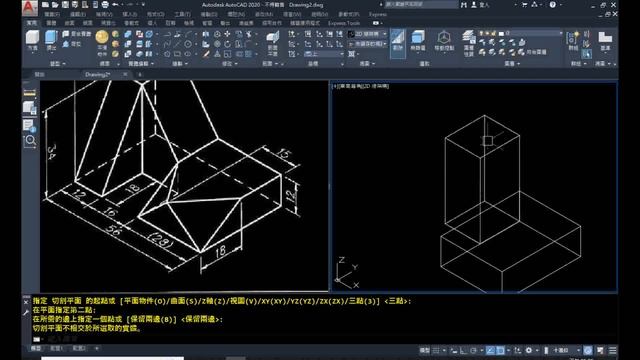Toggle ortho mode in status bar
Screen dimensions: 640x360
pos(464,350)
